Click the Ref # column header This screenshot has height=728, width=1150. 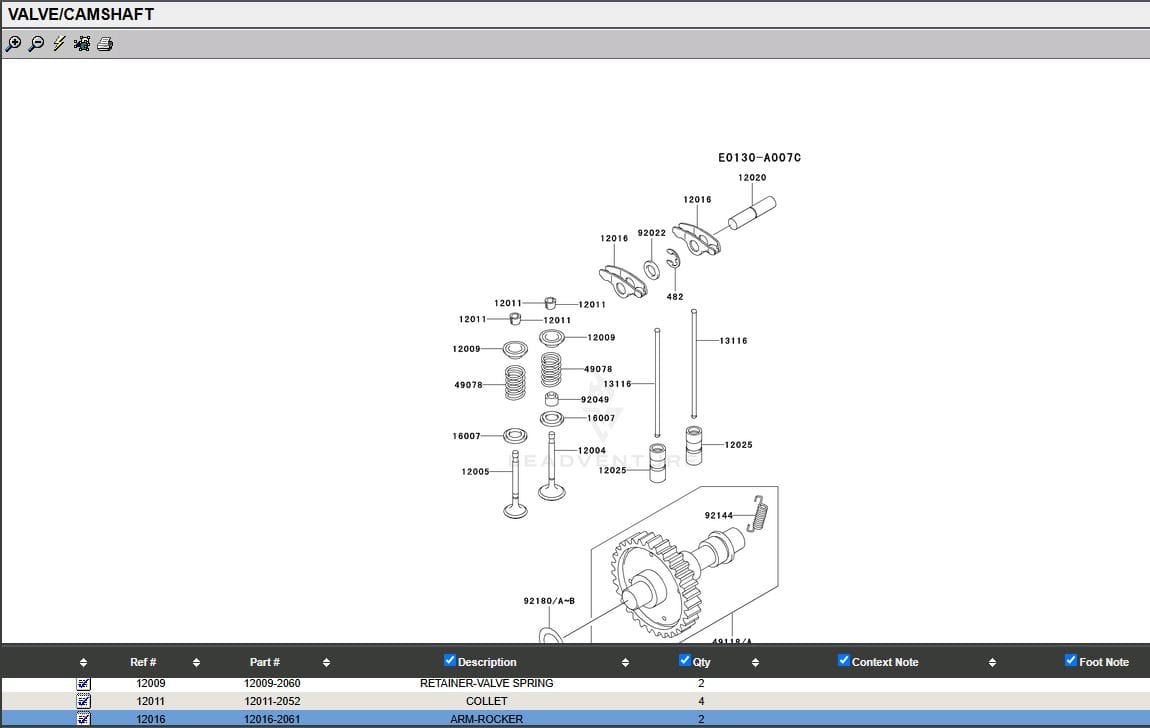143,662
